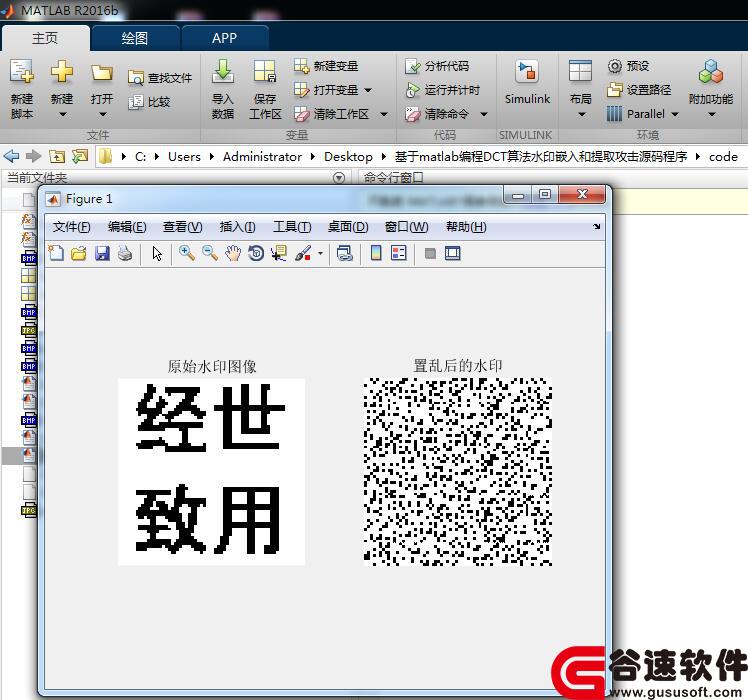Click Set Path (设置路径)

click(639, 90)
